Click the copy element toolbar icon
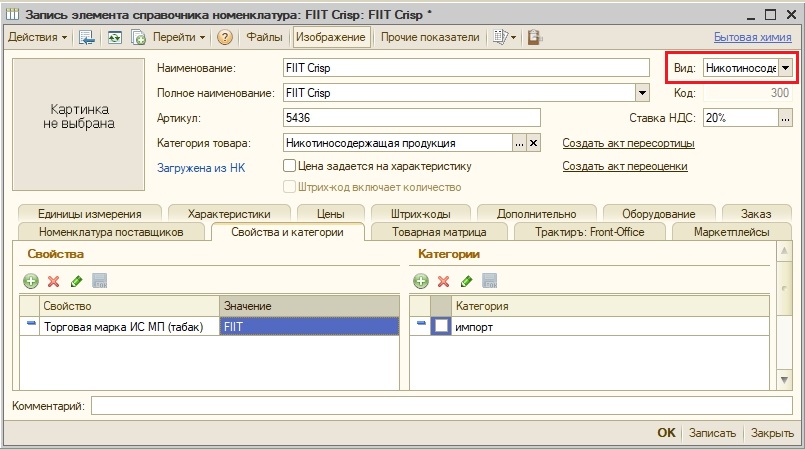This screenshot has height=450, width=805. click(x=138, y=37)
